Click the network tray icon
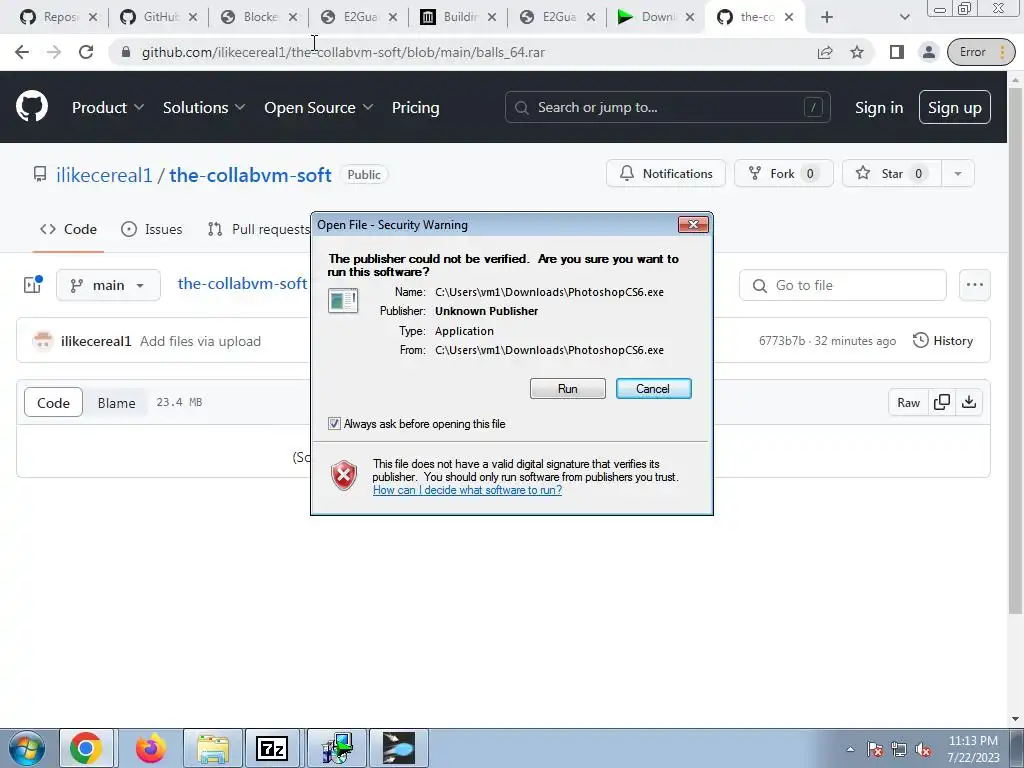The height and width of the screenshot is (768, 1024). click(899, 750)
